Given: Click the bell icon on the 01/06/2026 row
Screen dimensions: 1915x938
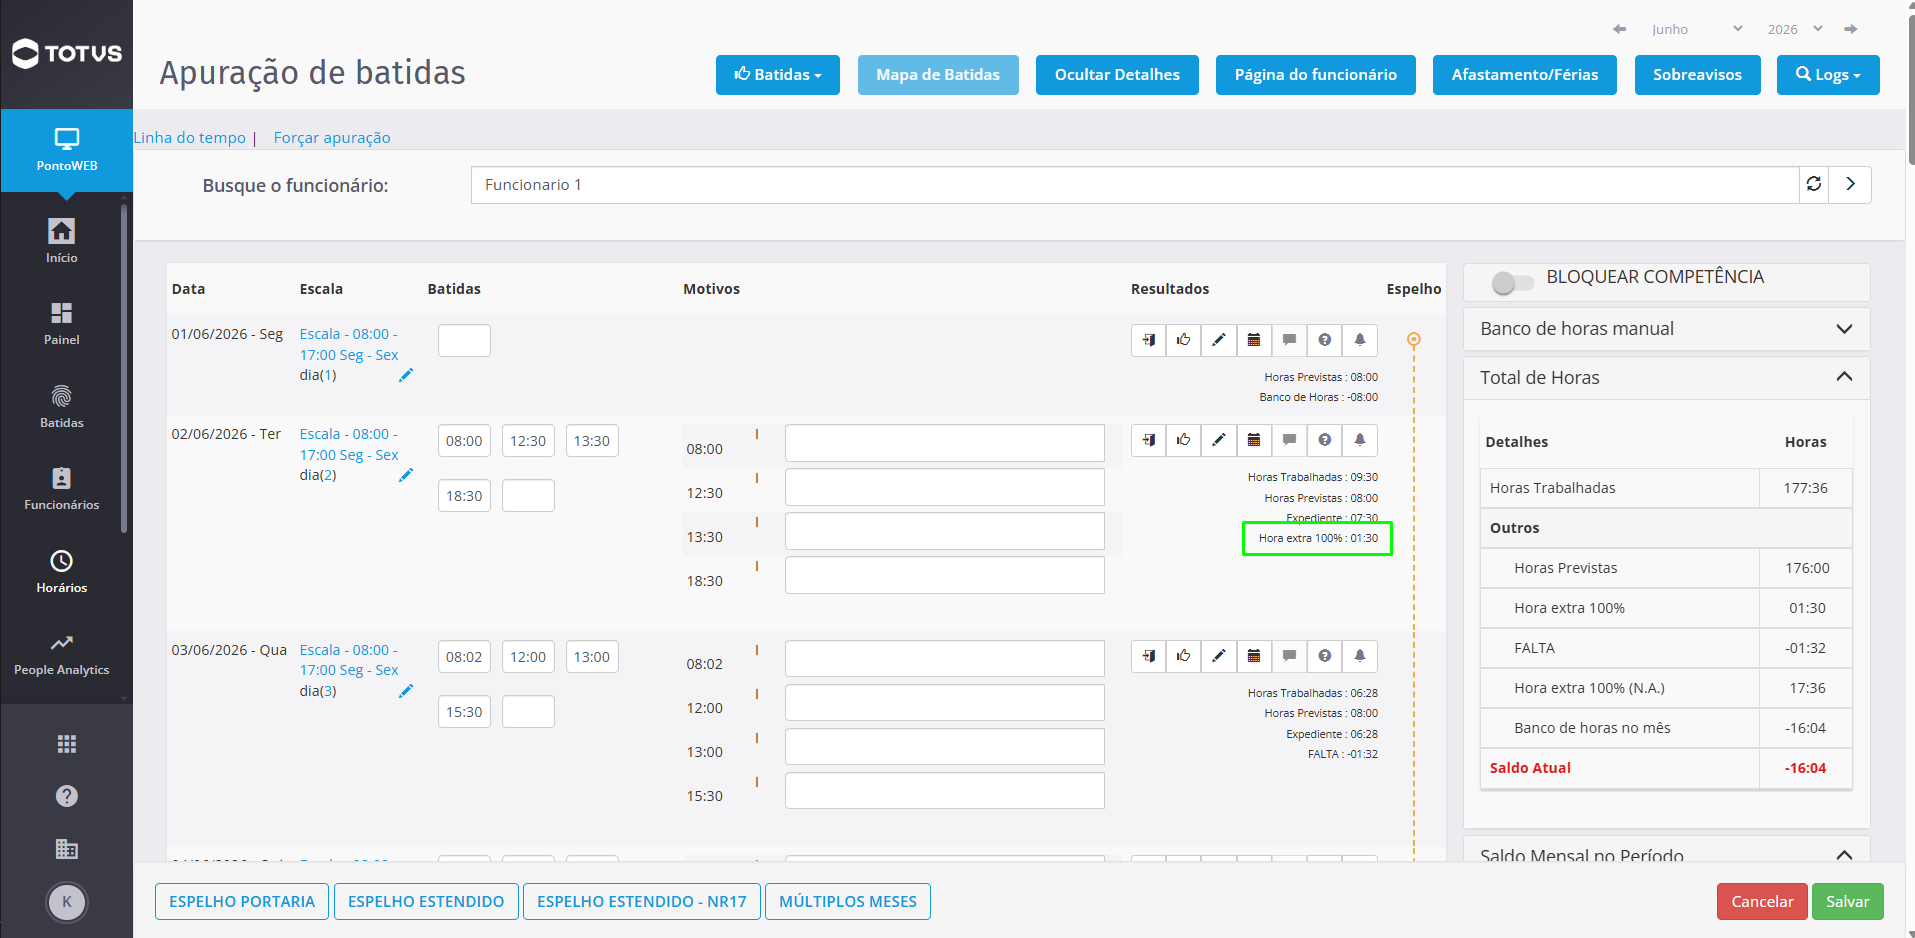Looking at the screenshot, I should coord(1359,340).
